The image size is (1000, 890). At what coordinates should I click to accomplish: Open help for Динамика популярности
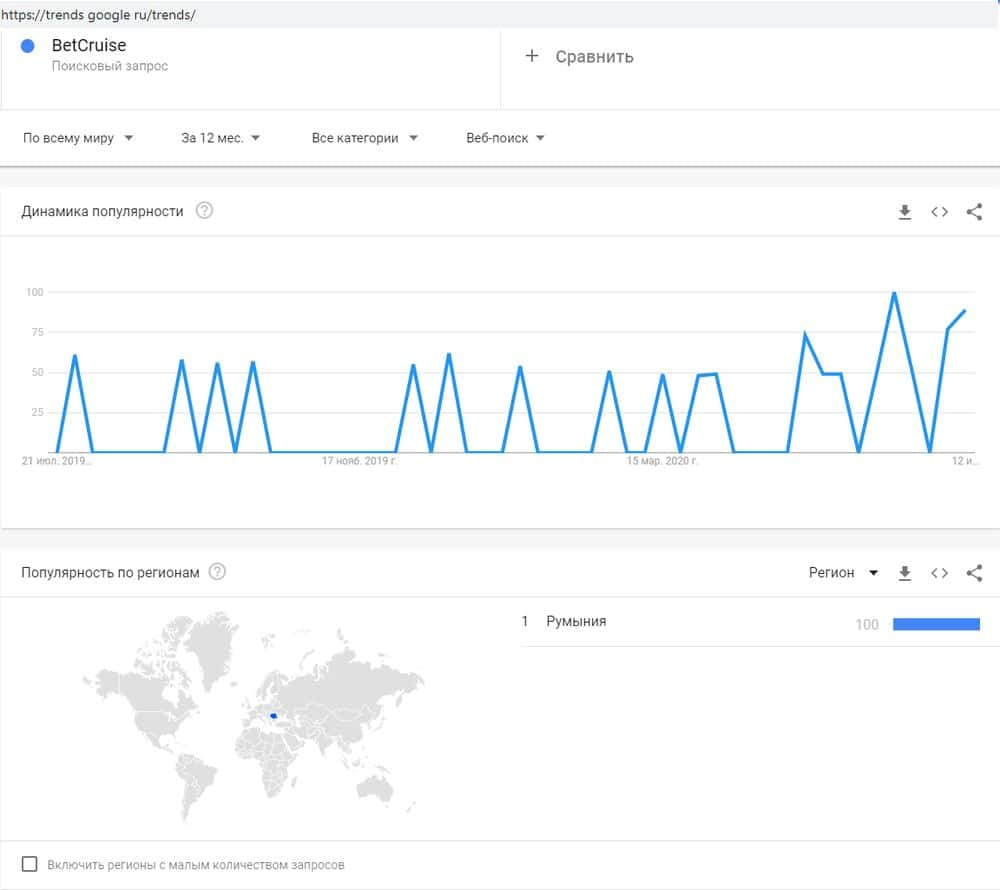point(204,211)
